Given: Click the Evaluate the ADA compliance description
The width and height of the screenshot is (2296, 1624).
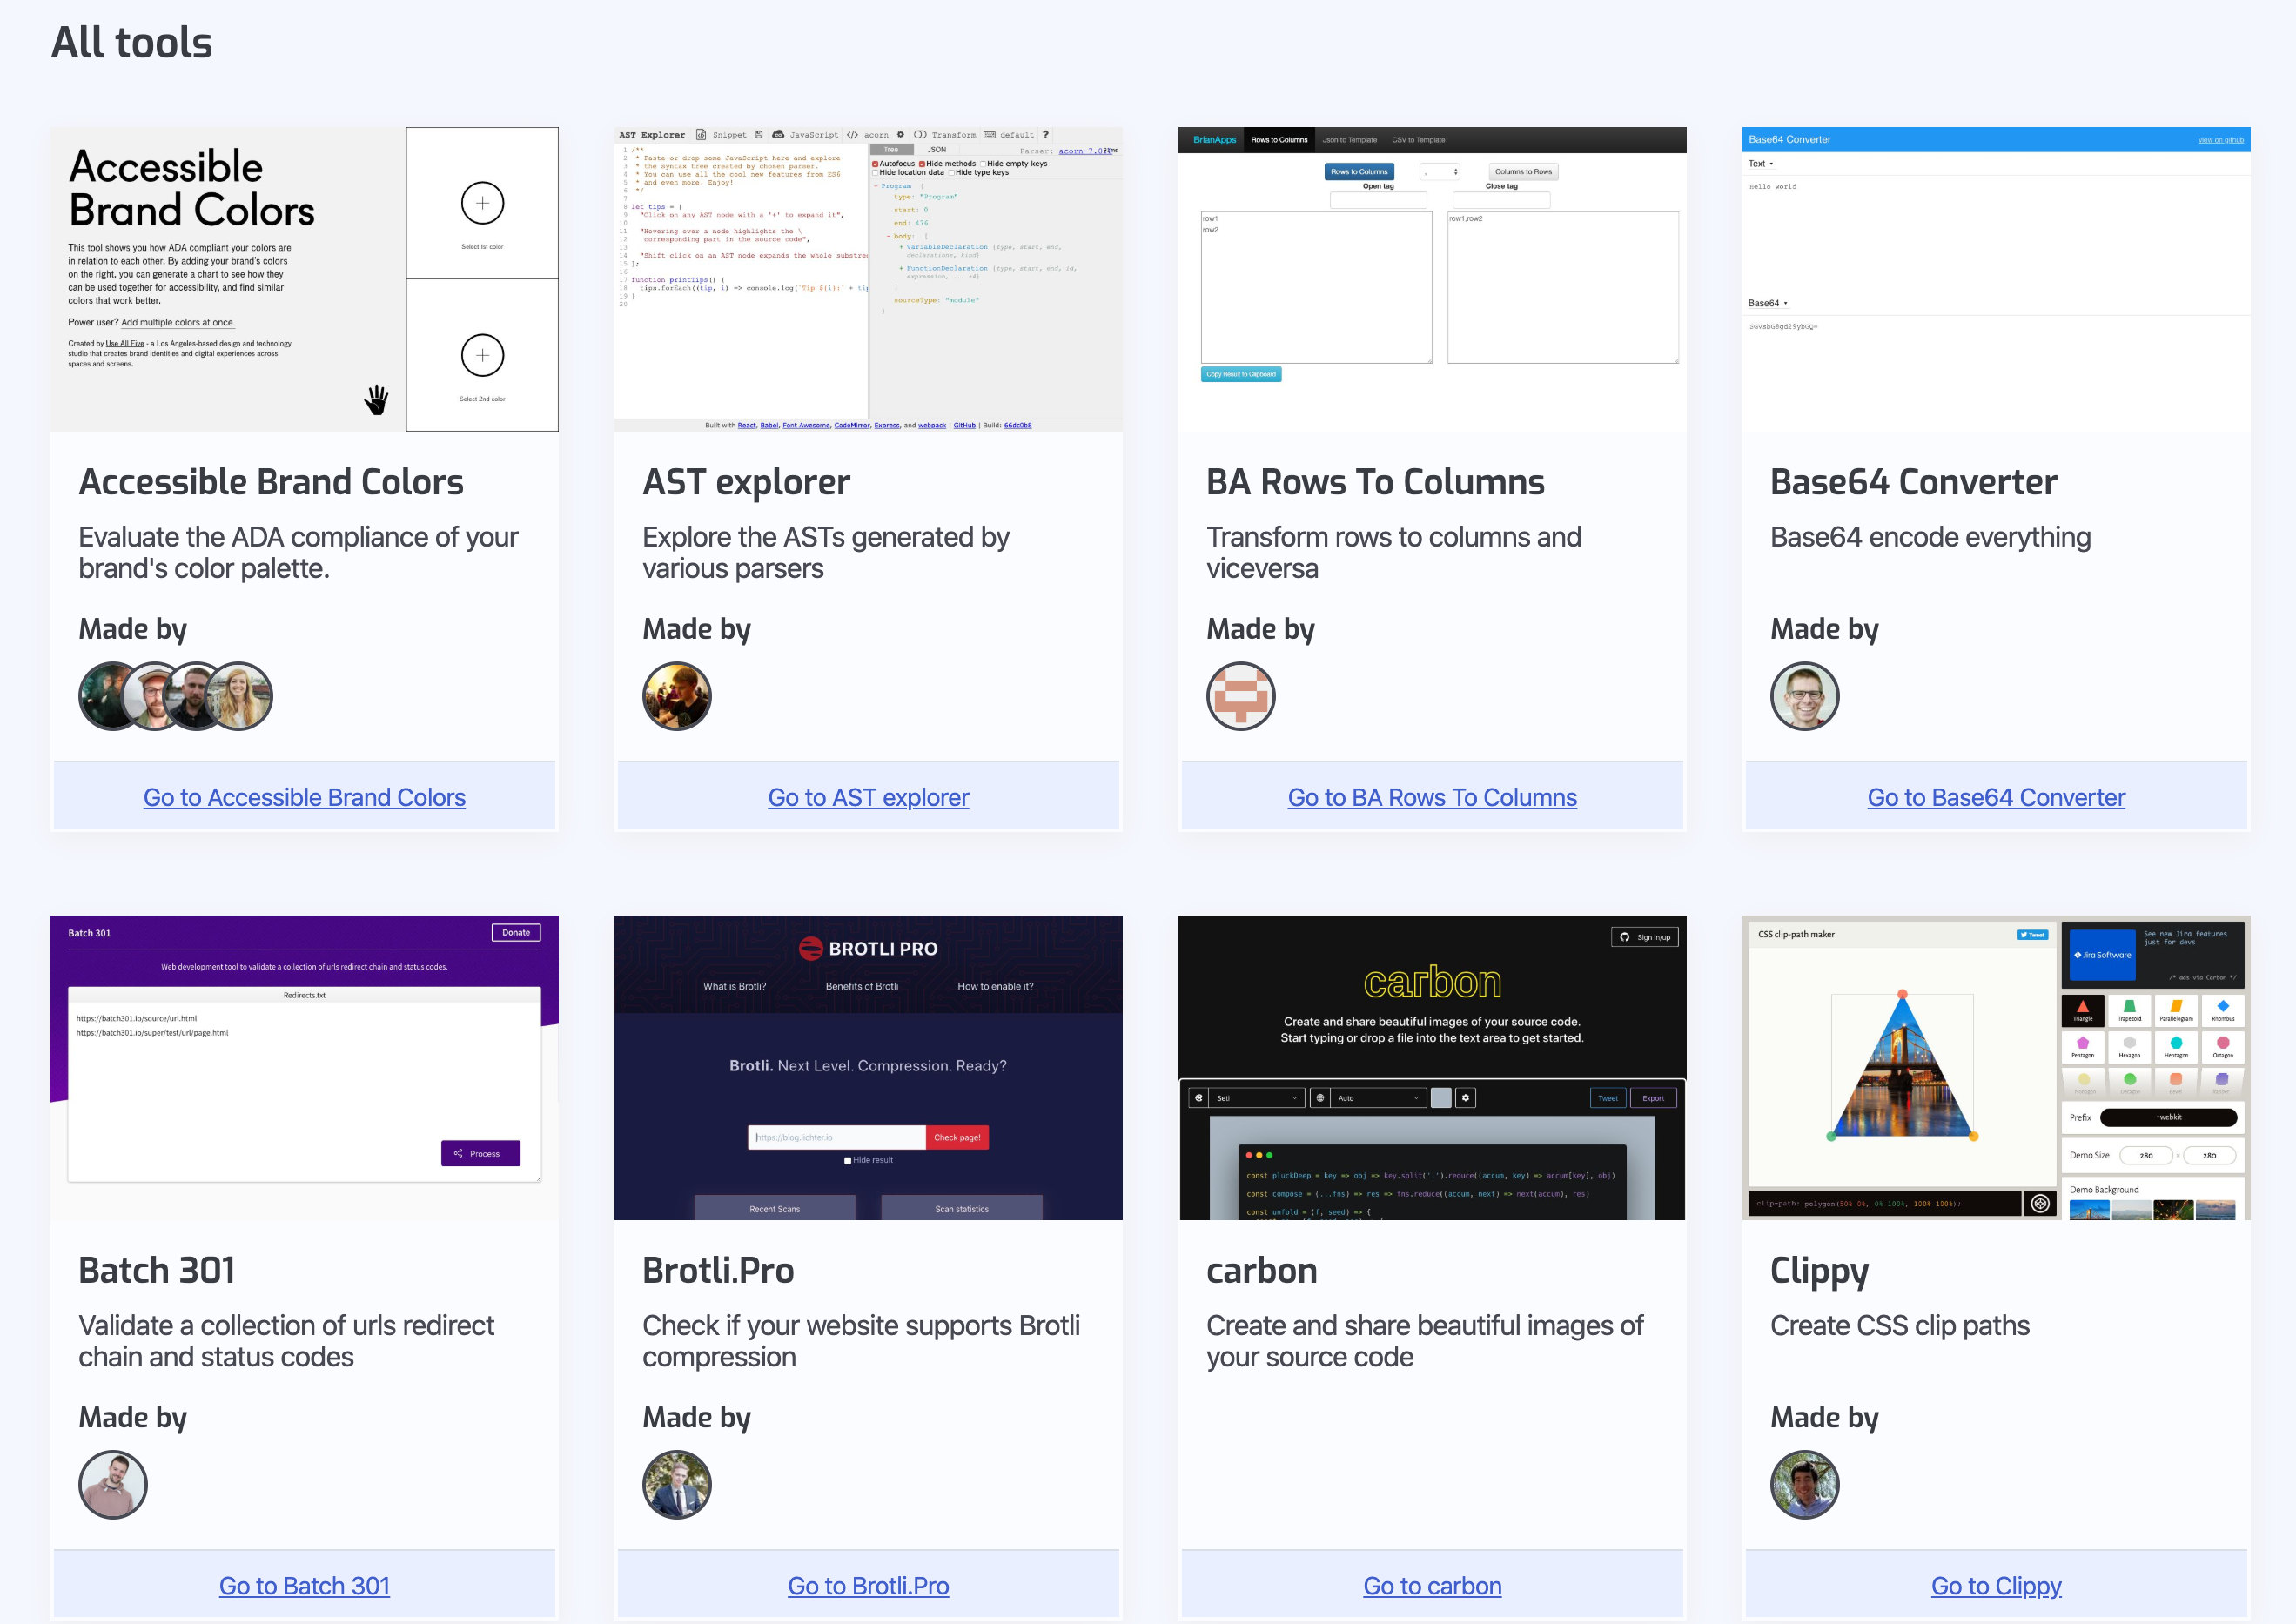Looking at the screenshot, I should (x=298, y=553).
